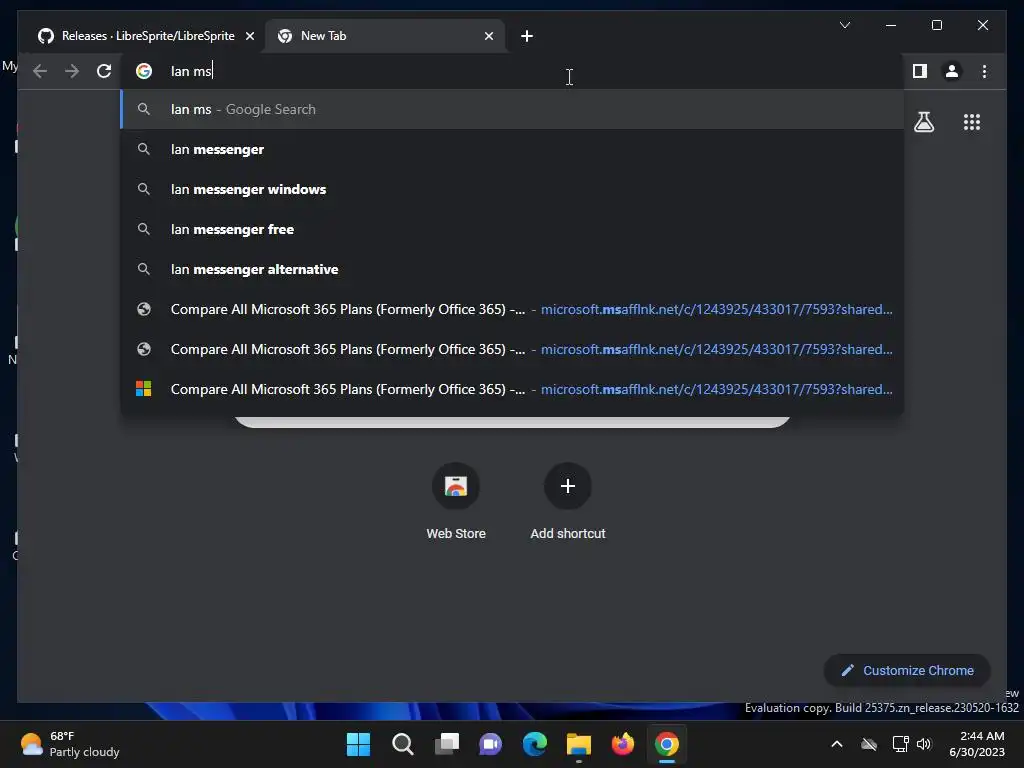
Task: Open the weather widget showing 68°F
Action: coord(71,744)
